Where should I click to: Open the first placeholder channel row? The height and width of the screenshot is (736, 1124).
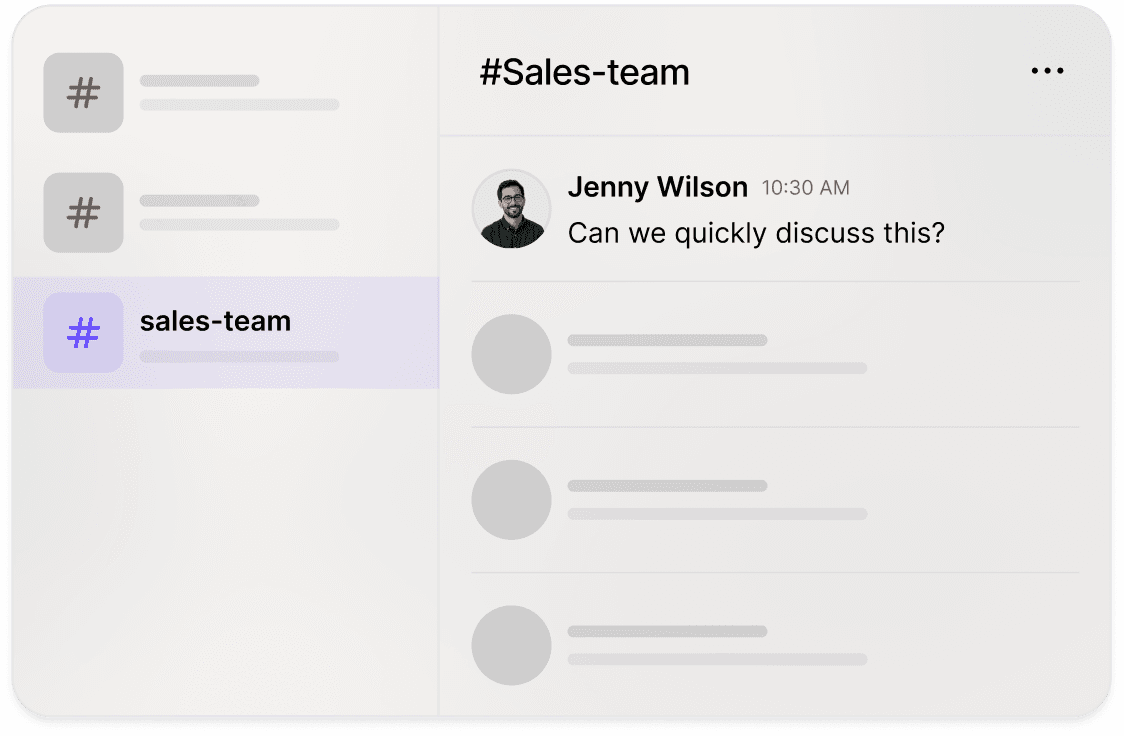[x=227, y=92]
